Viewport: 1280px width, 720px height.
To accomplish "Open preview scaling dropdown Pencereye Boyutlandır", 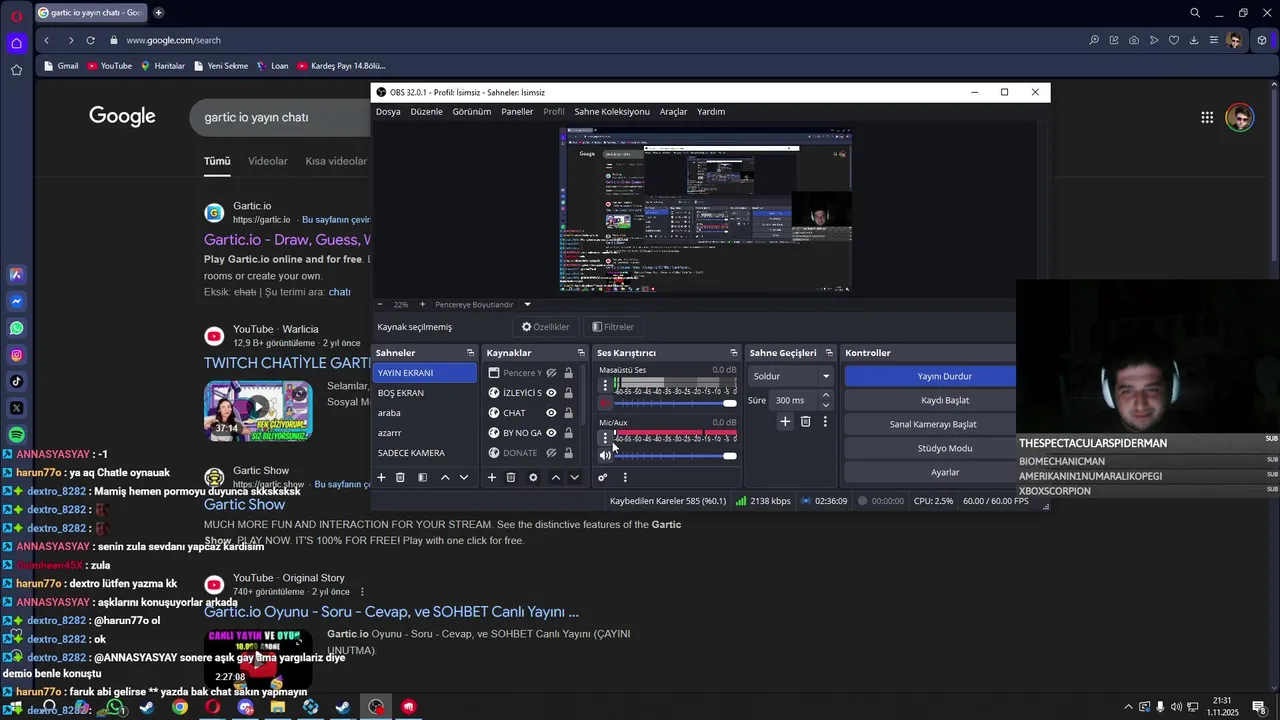I will pyautogui.click(x=527, y=304).
